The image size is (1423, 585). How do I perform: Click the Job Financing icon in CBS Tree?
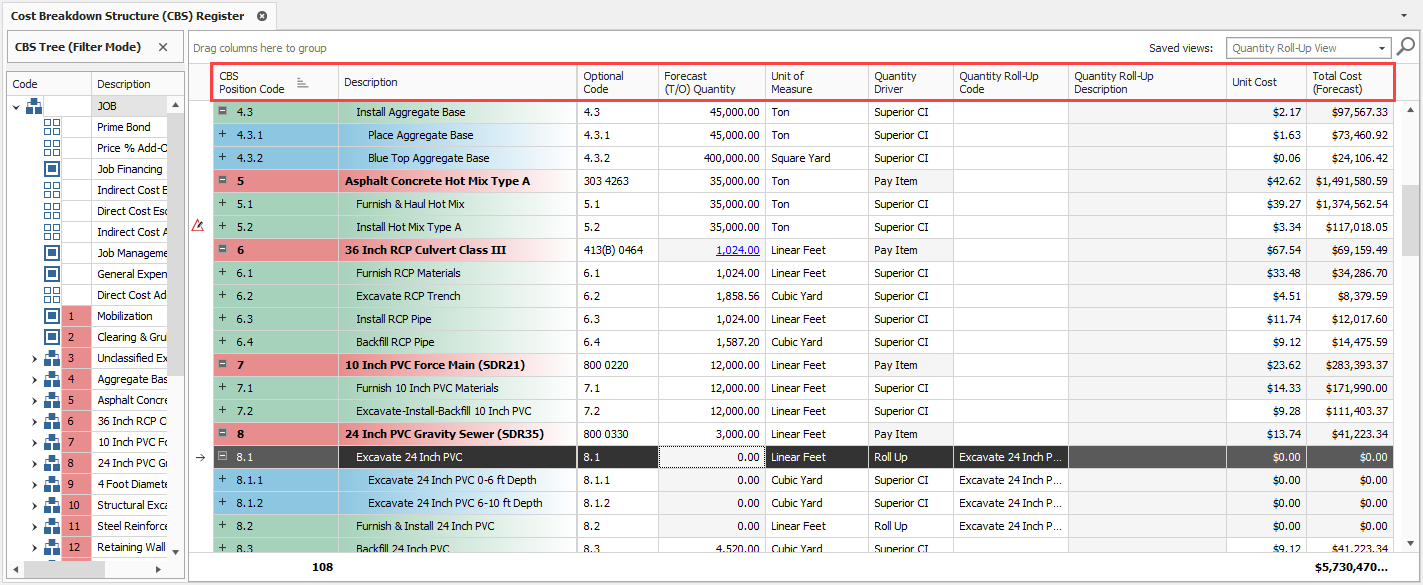[52, 169]
